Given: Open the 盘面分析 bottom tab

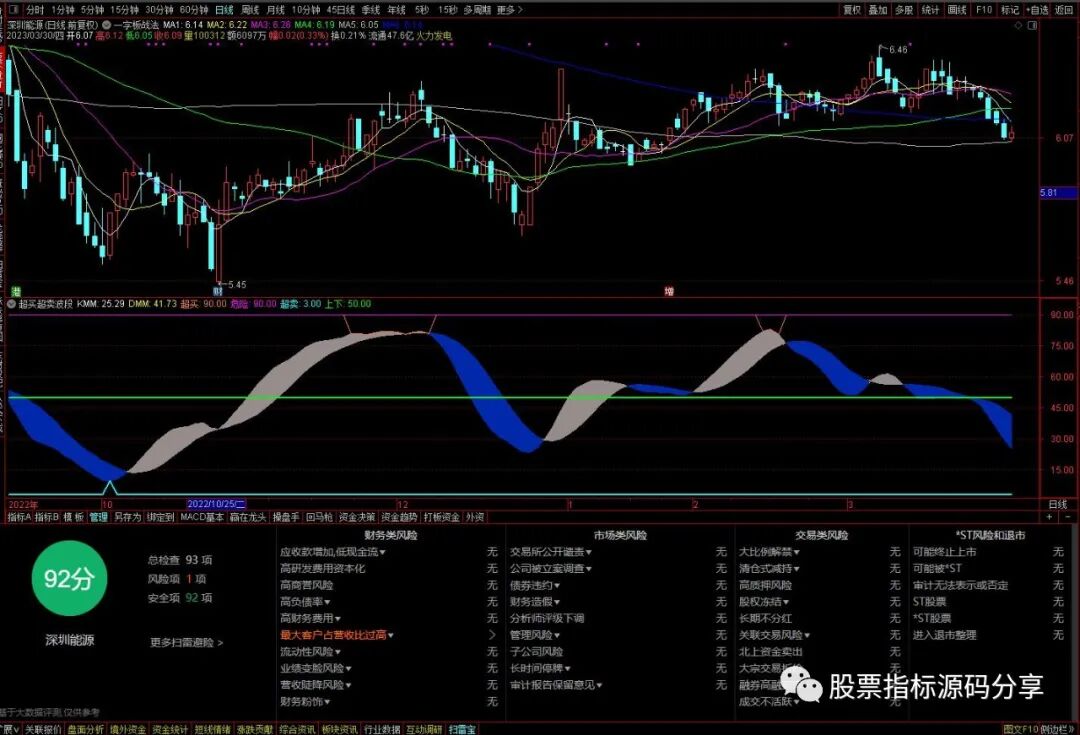Looking at the screenshot, I should click(x=84, y=729).
